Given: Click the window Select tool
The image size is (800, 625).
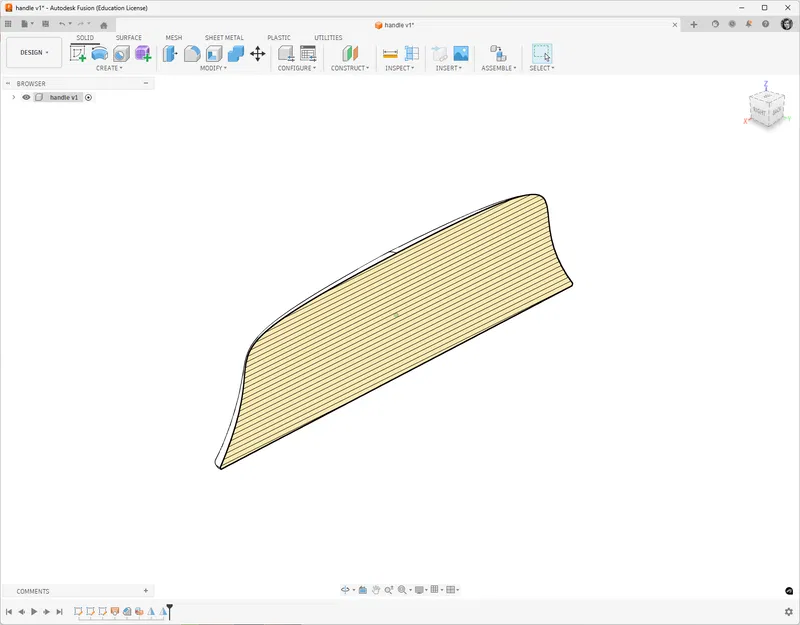Looking at the screenshot, I should [542, 54].
